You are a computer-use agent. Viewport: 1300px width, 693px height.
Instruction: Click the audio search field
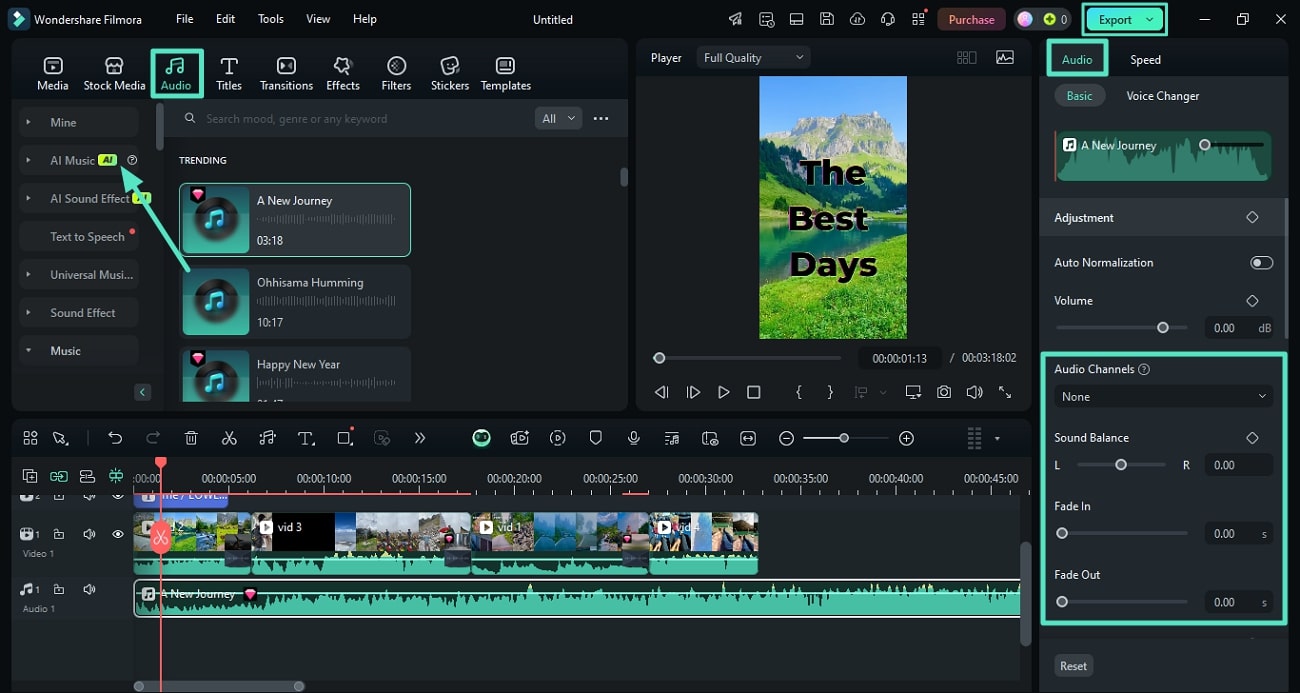pos(354,118)
